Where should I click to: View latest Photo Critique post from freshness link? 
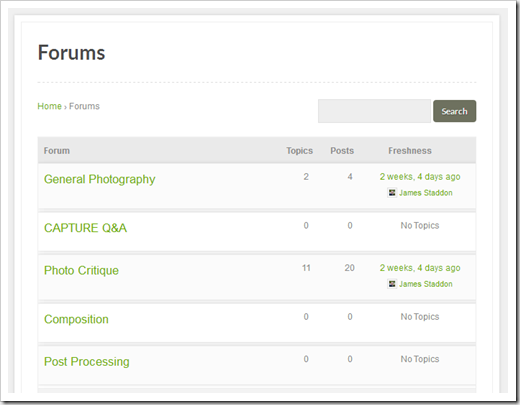pos(420,268)
